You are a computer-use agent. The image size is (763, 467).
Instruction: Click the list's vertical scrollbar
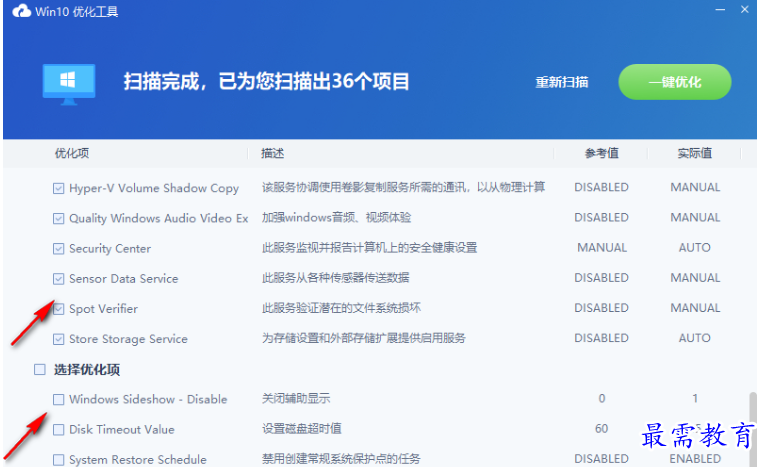(x=752, y=428)
